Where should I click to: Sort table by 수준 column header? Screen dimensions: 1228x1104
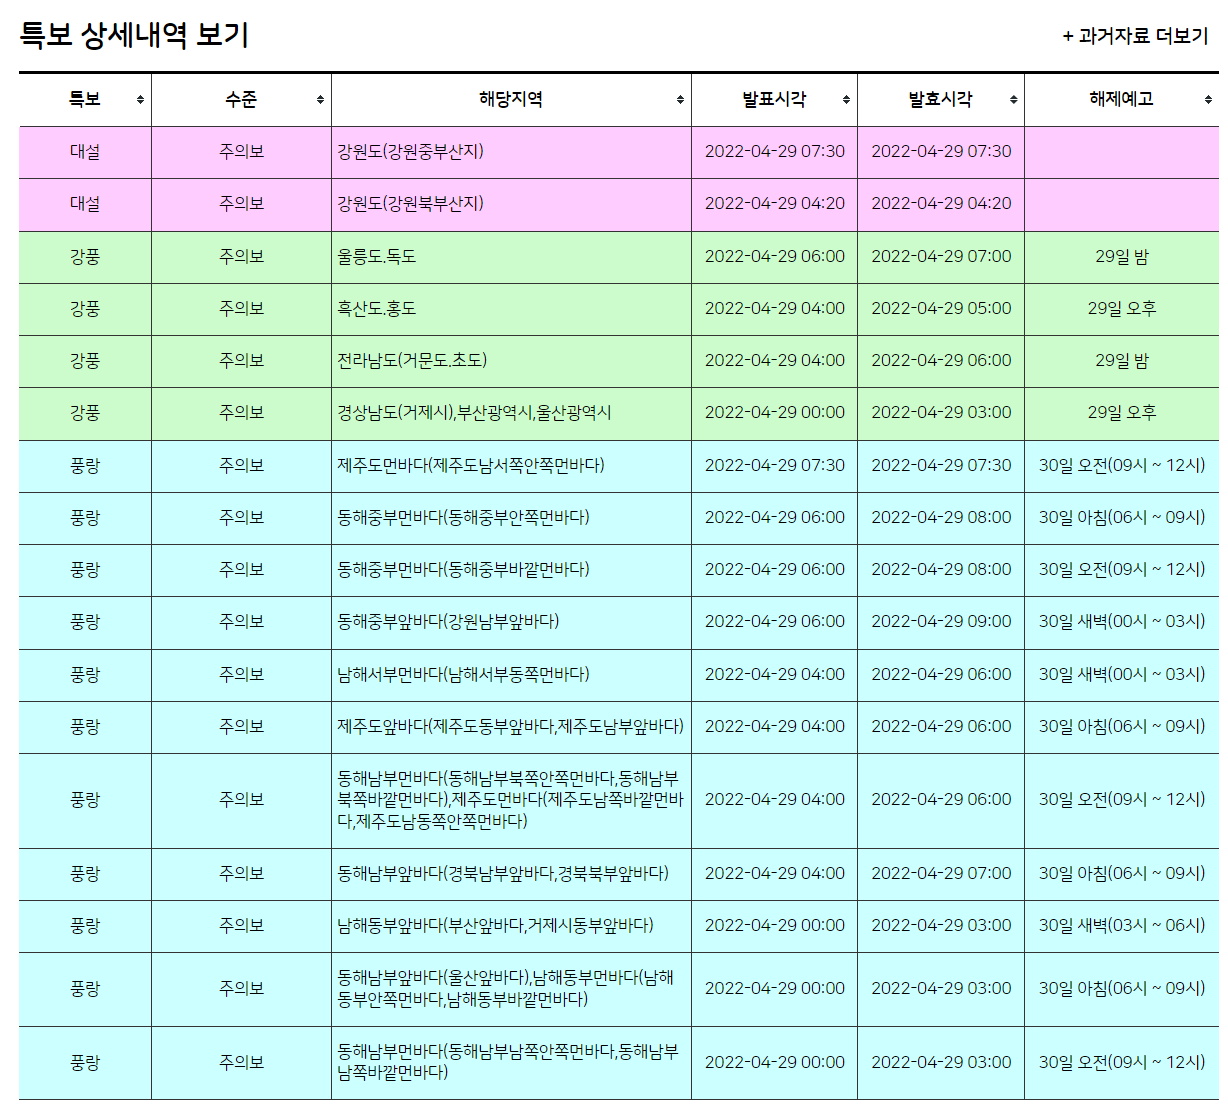(241, 99)
